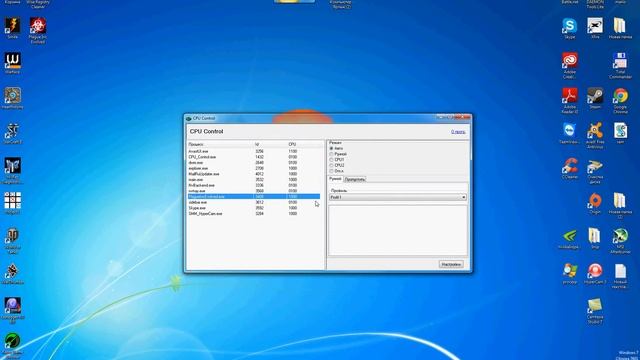
Task: Expand the Profile 1 dropdown
Action: (x=398, y=198)
